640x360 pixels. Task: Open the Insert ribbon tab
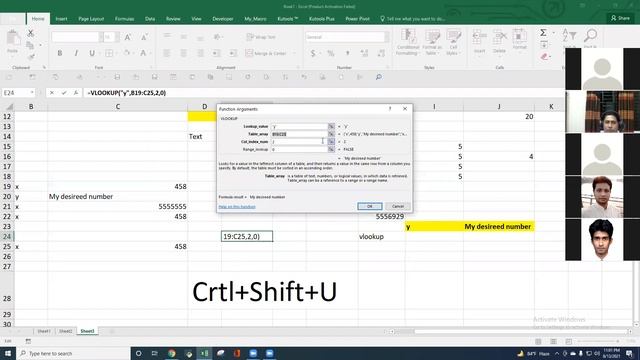62,19
